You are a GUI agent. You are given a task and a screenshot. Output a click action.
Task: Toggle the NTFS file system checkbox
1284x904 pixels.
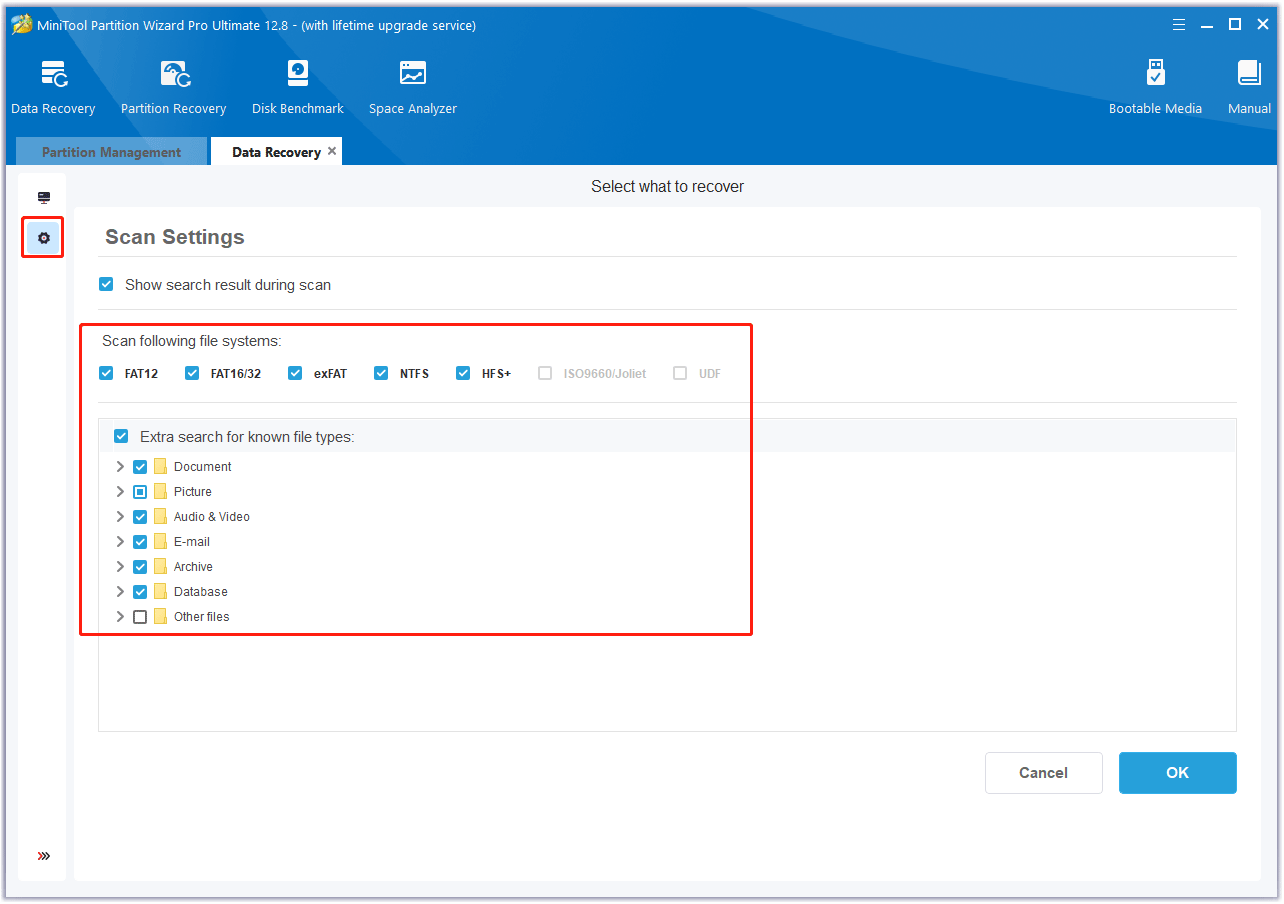click(x=381, y=374)
